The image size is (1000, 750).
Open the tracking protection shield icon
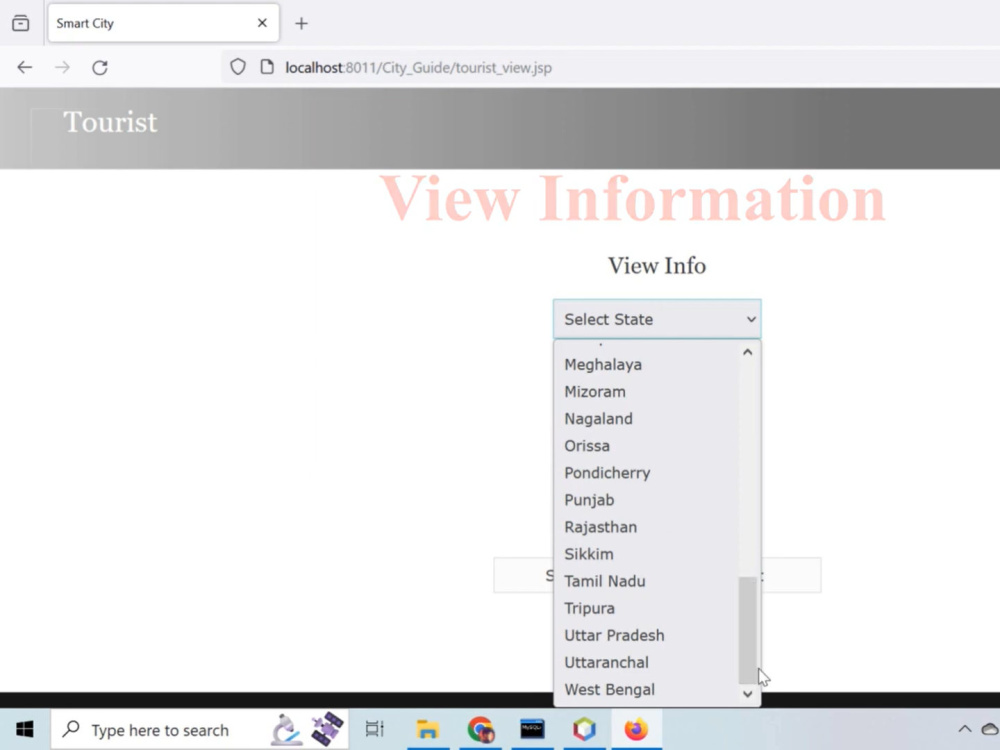pyautogui.click(x=238, y=67)
